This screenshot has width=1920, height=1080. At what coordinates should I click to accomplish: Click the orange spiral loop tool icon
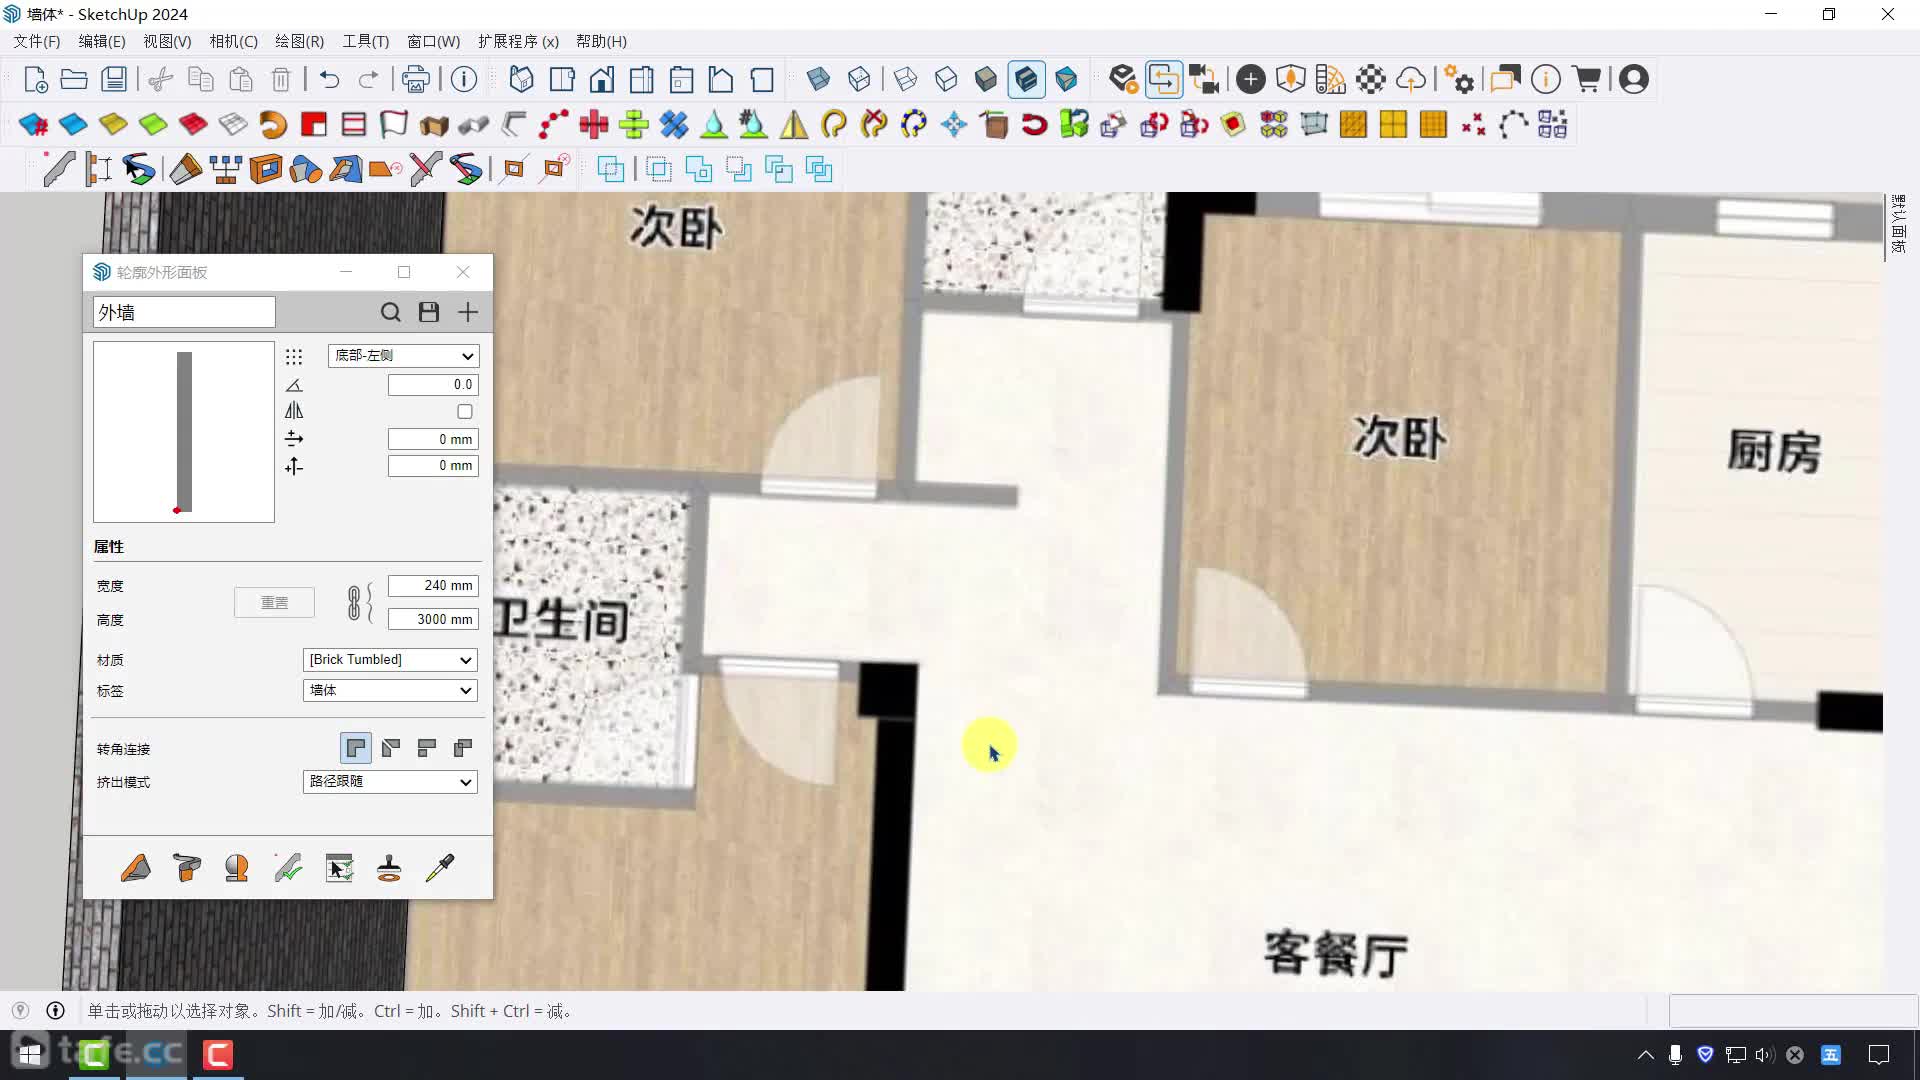pos(273,124)
